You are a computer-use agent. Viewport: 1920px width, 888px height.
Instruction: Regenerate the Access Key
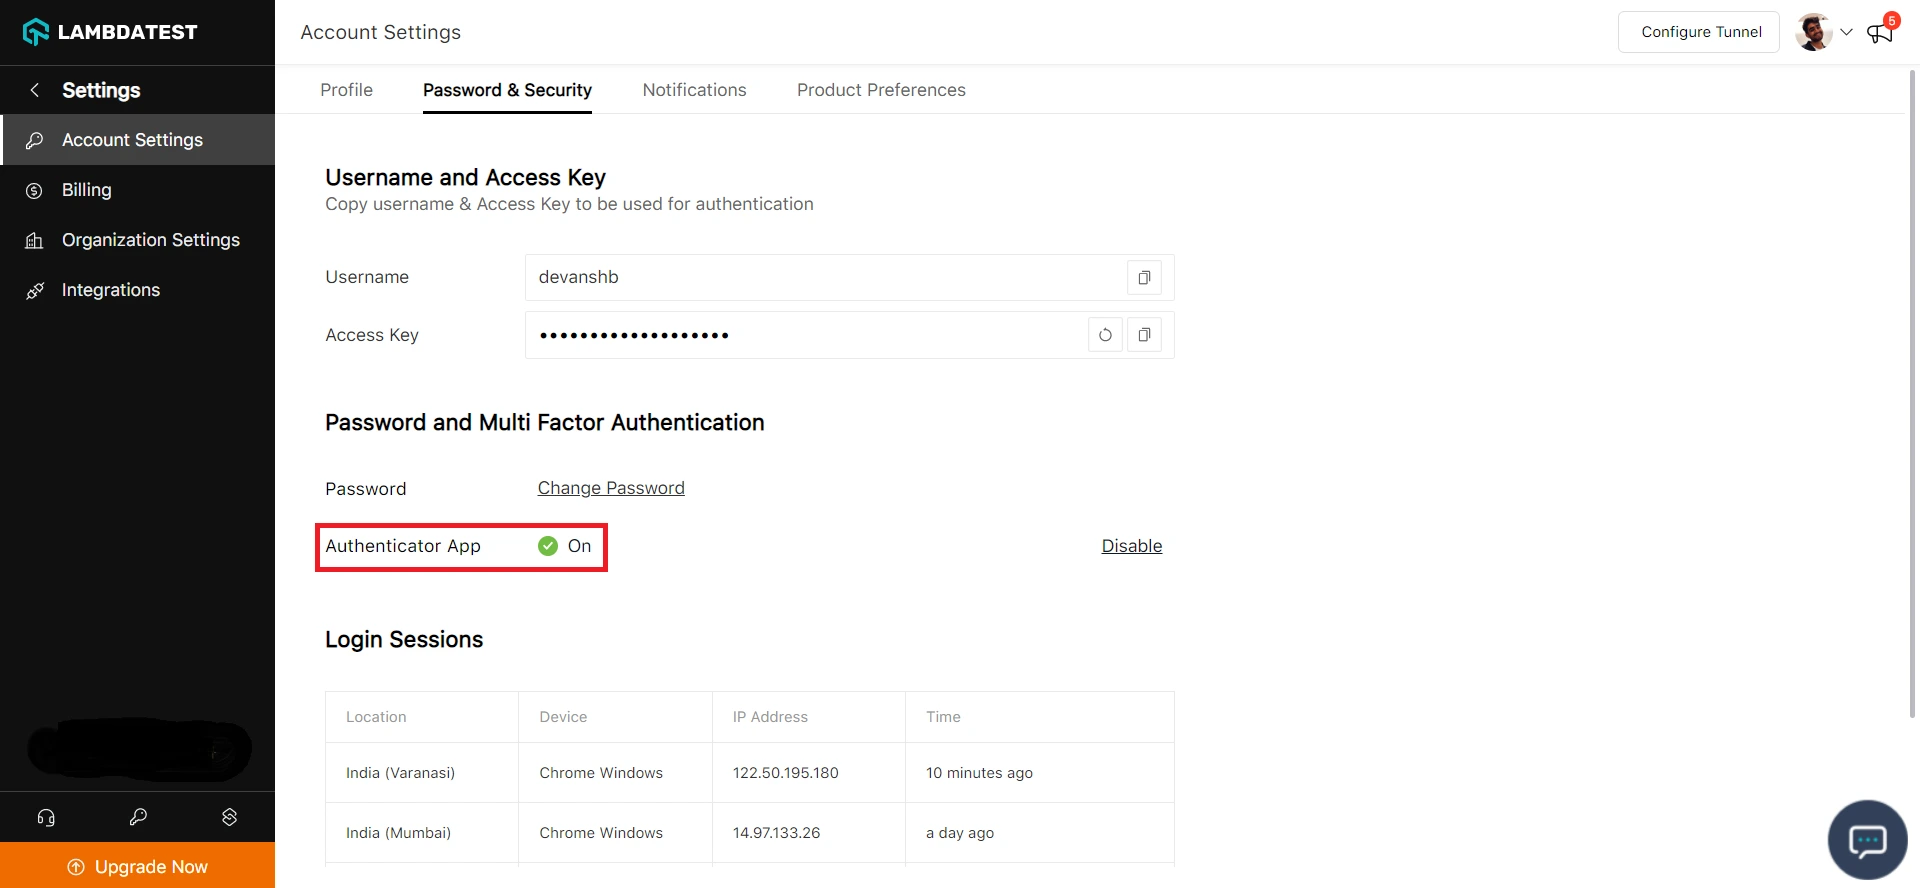[x=1105, y=335]
